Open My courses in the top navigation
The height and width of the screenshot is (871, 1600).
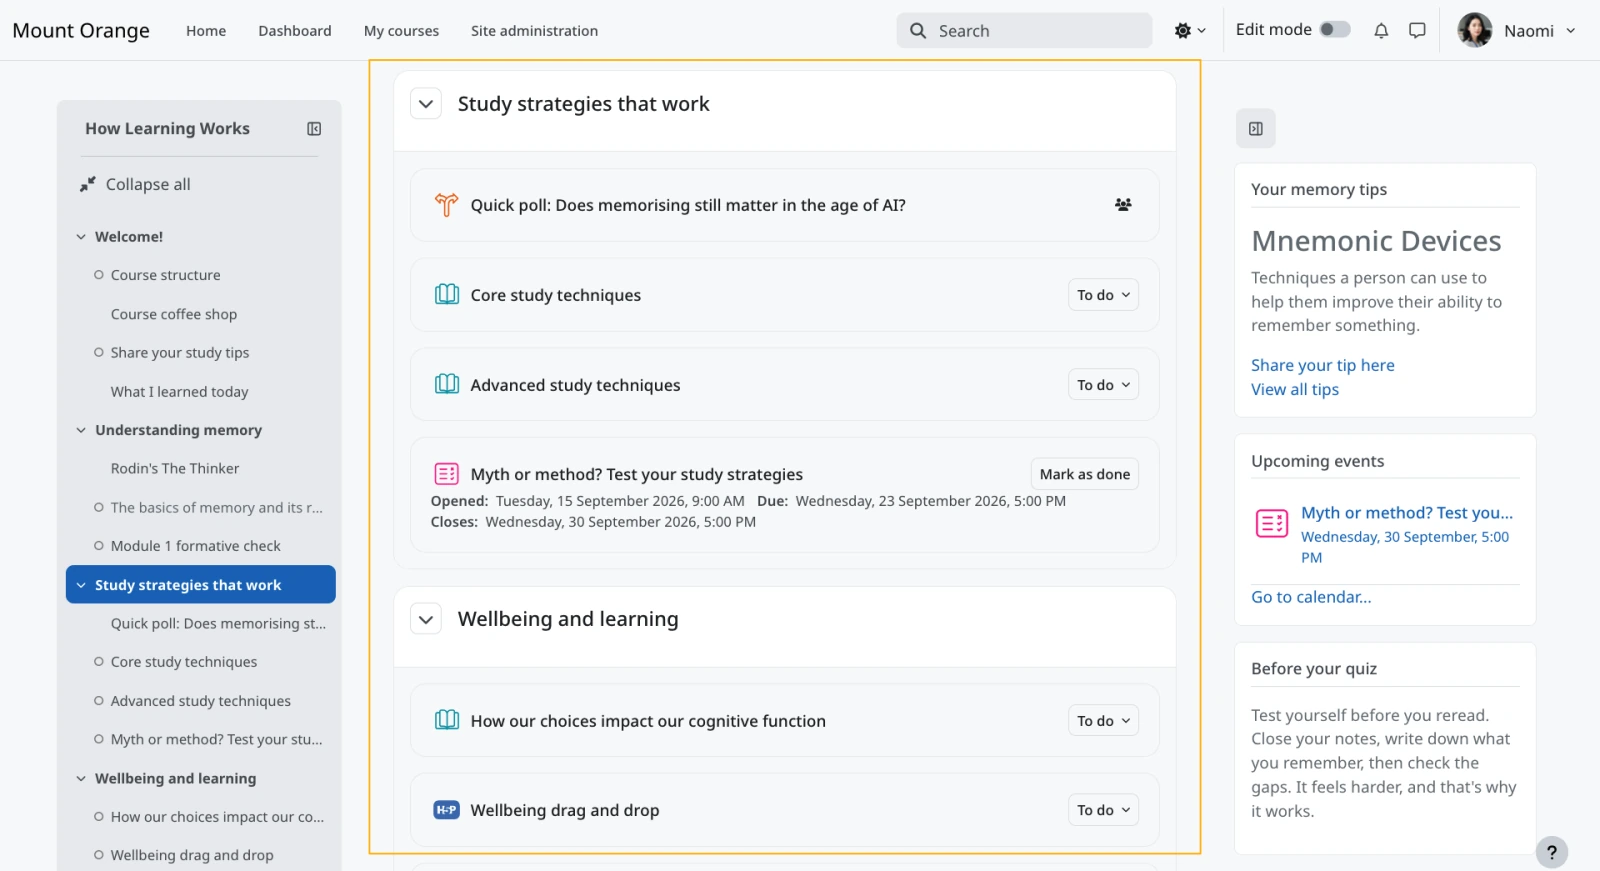[401, 31]
